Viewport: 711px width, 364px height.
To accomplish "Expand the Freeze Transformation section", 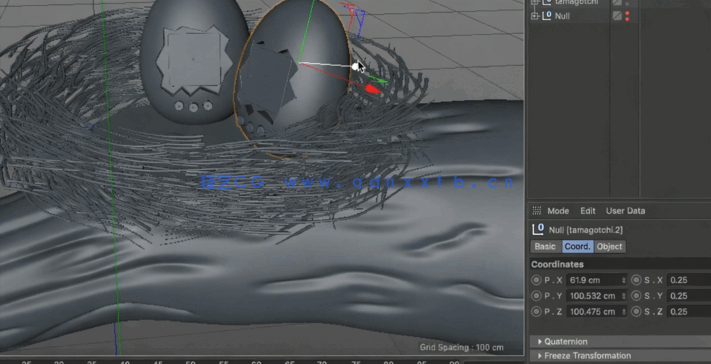I will click(x=620, y=356).
